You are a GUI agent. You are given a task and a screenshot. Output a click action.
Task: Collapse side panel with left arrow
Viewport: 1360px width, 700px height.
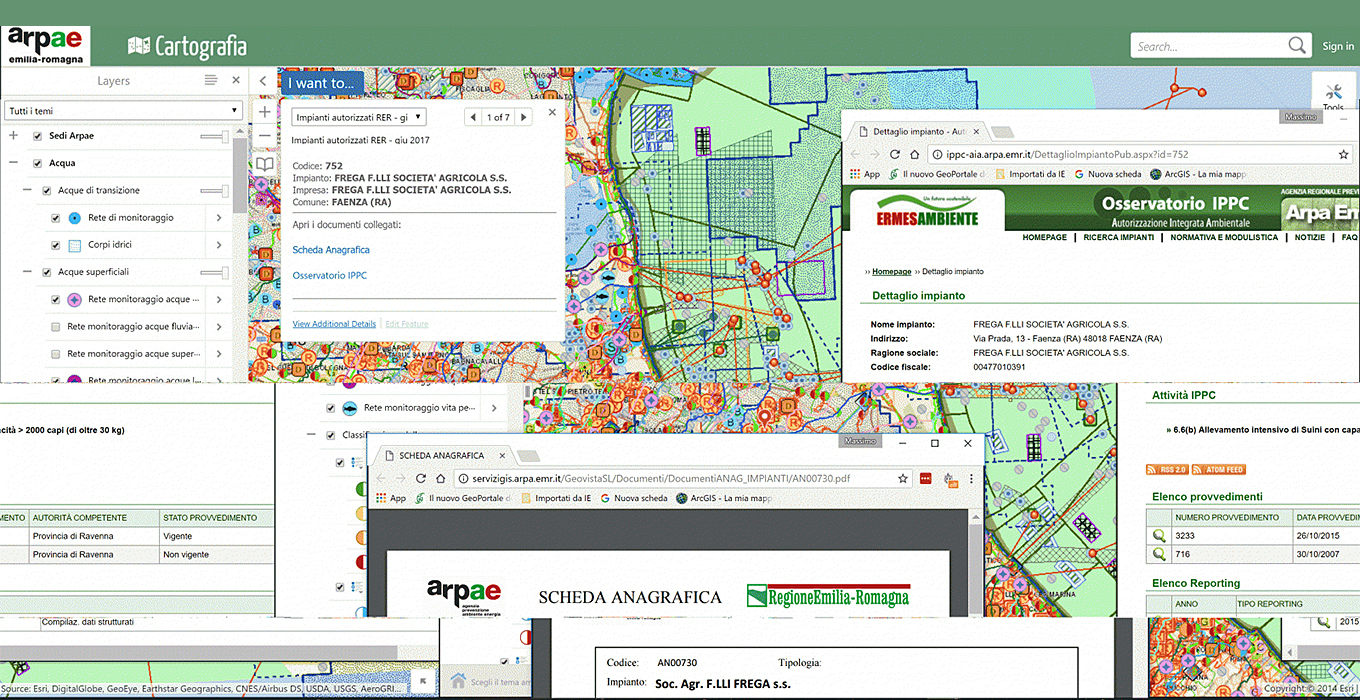[x=263, y=82]
